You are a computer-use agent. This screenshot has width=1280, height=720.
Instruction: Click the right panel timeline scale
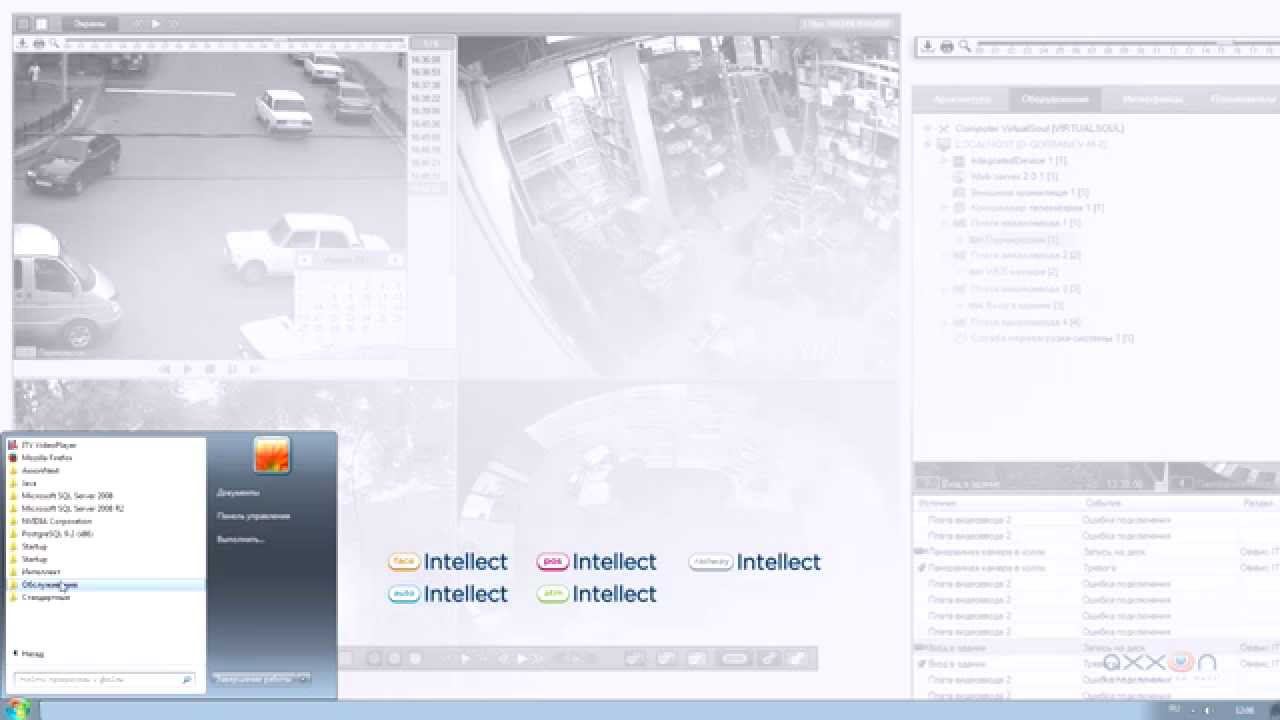coord(1127,47)
